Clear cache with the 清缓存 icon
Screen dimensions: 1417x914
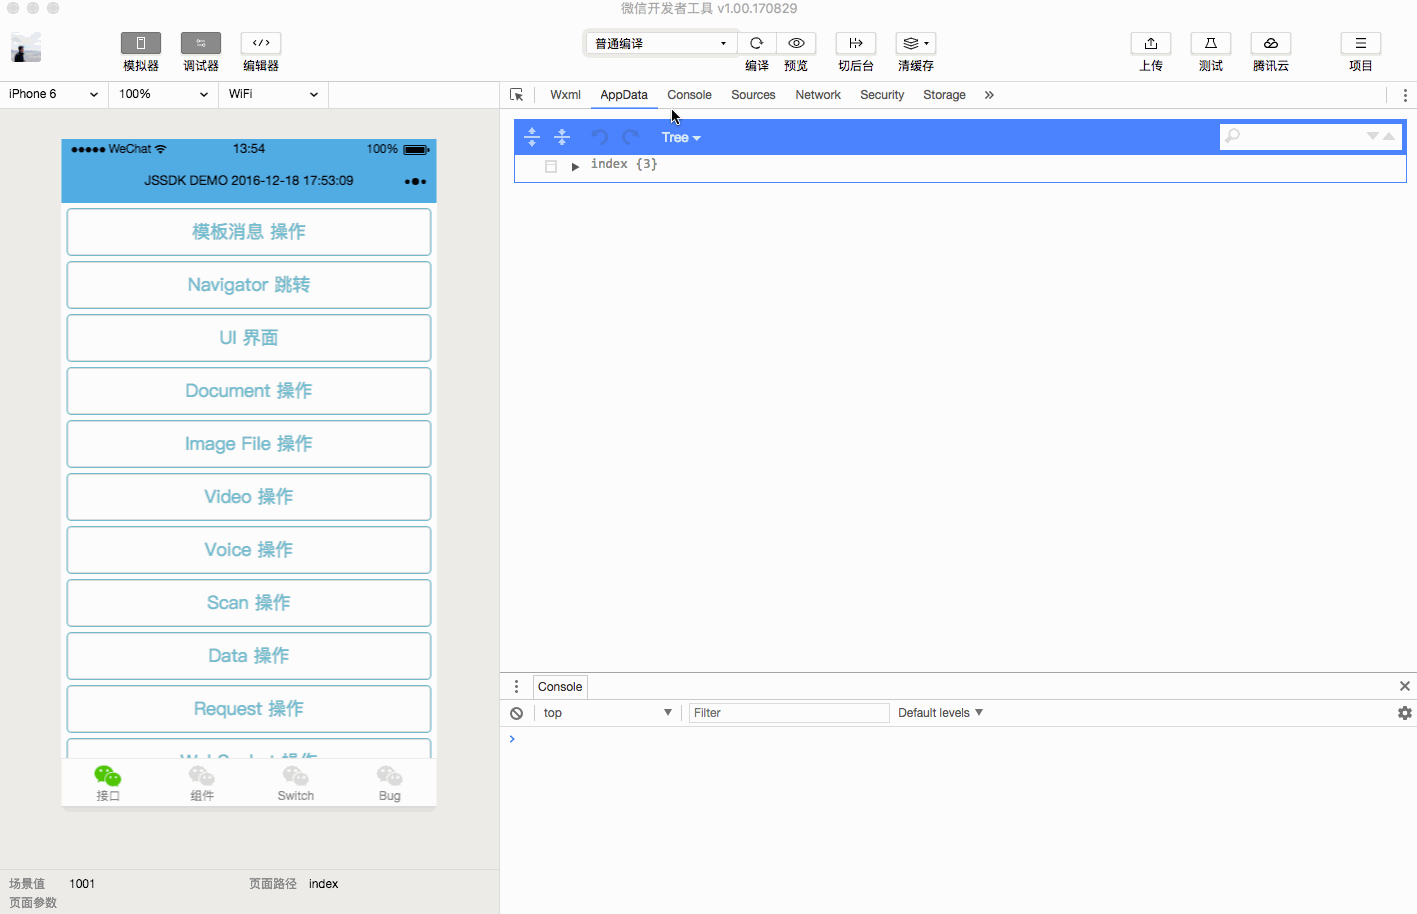click(912, 43)
